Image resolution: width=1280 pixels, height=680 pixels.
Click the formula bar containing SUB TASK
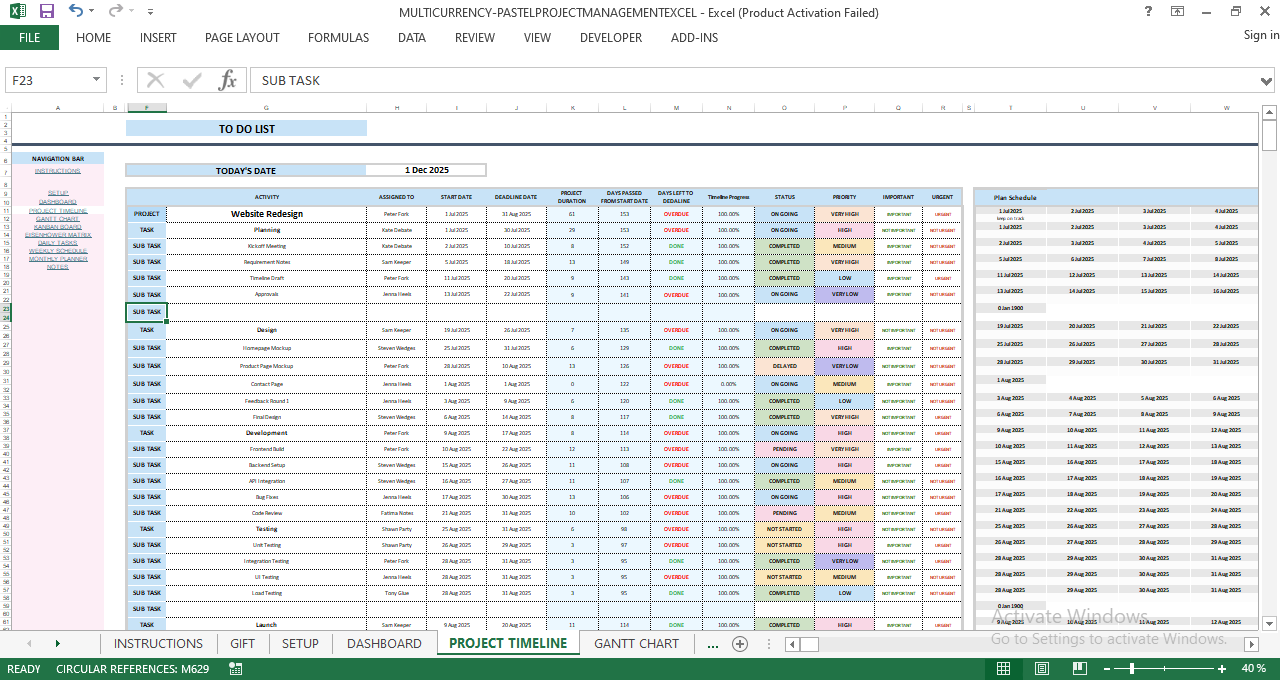755,80
